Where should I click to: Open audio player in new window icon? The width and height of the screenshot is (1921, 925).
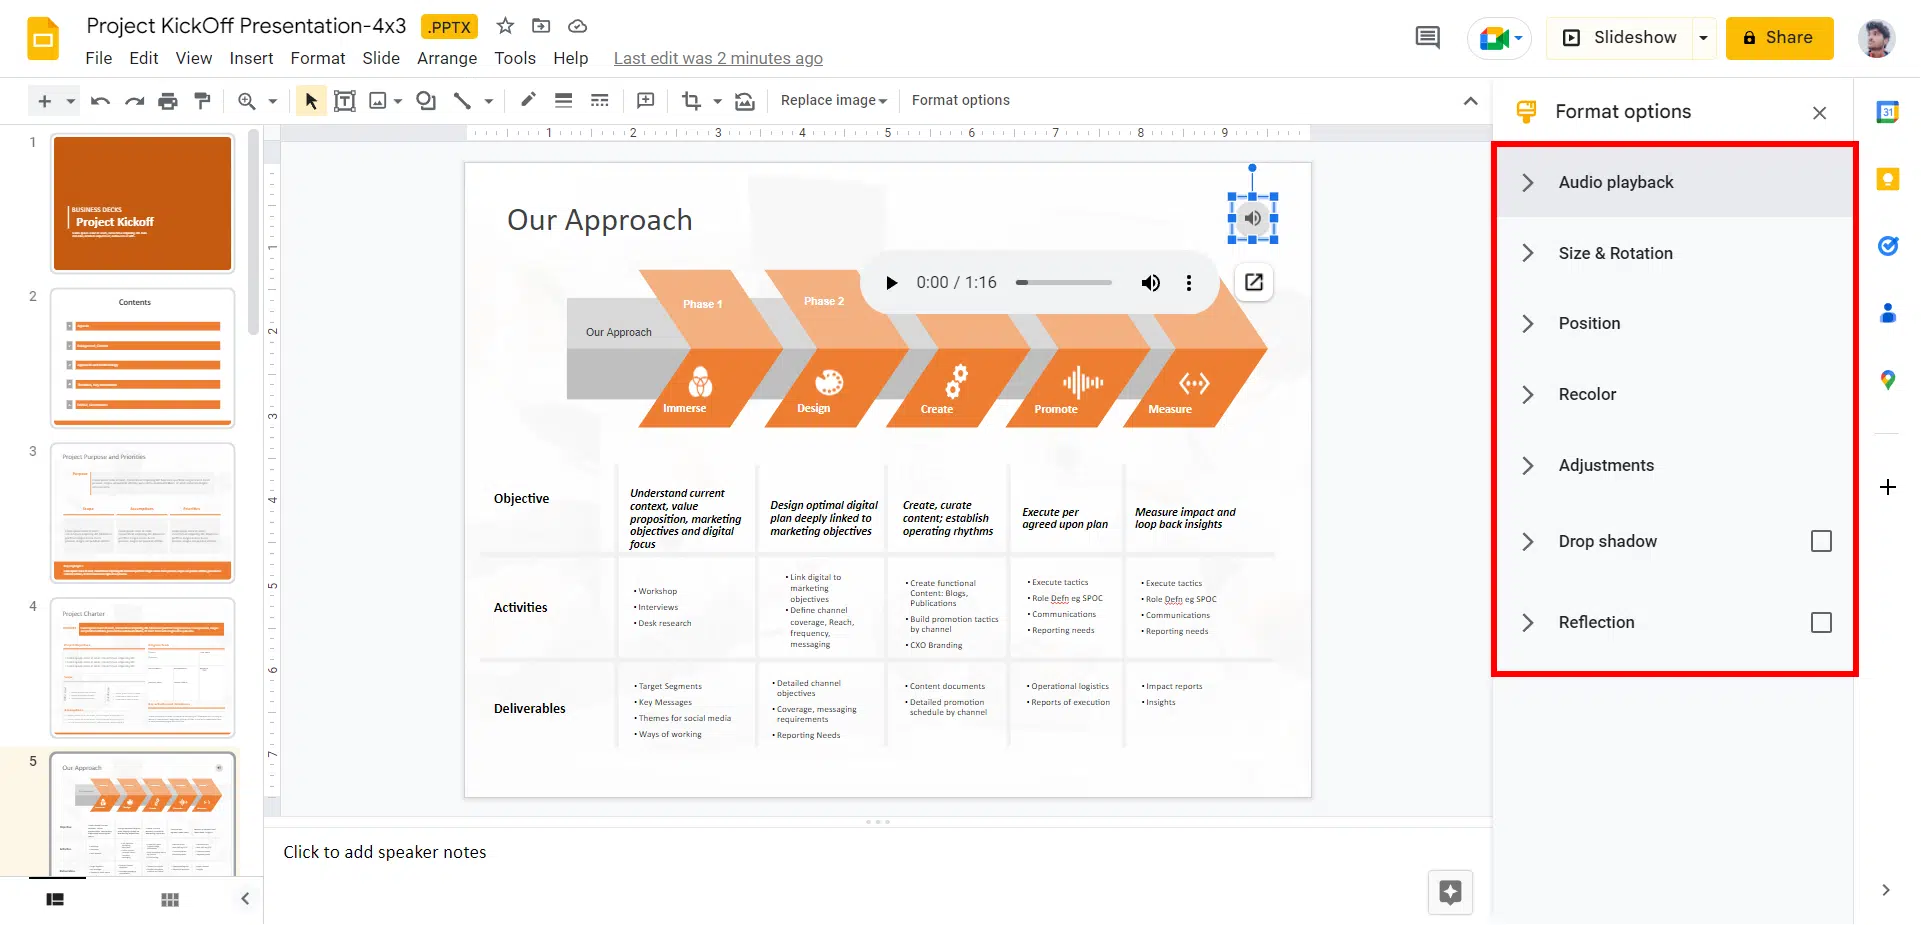1254,282
